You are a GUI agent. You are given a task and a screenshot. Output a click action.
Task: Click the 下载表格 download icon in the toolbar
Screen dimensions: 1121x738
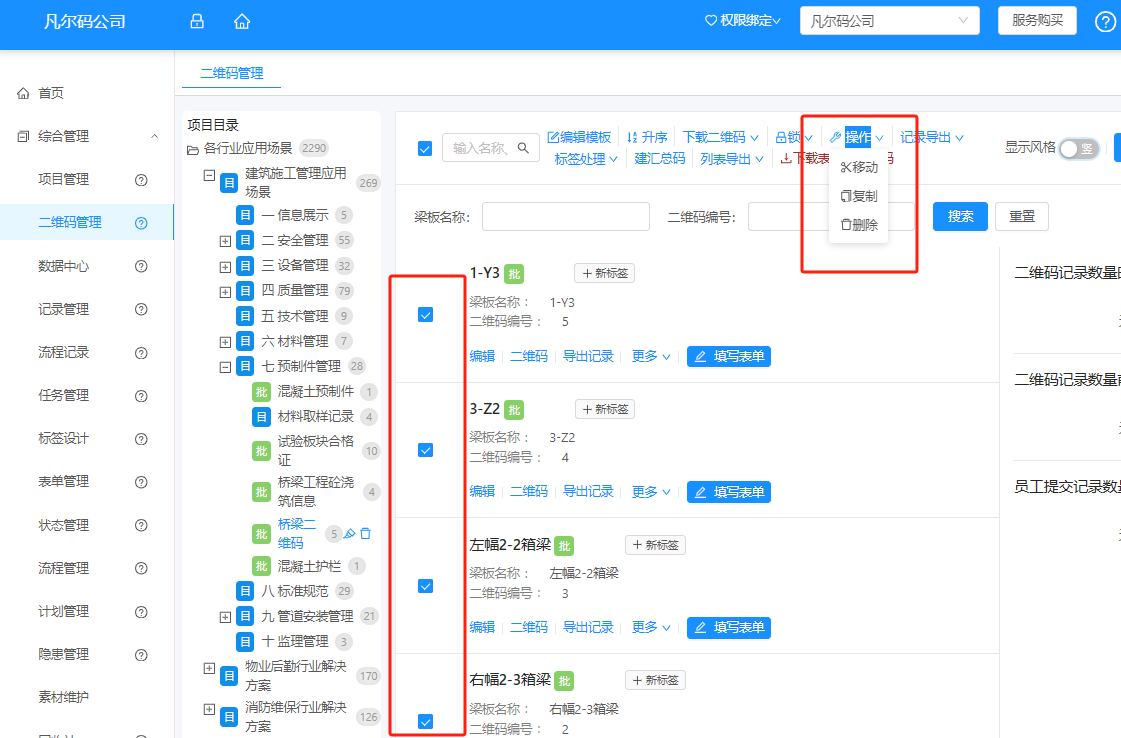coord(786,157)
